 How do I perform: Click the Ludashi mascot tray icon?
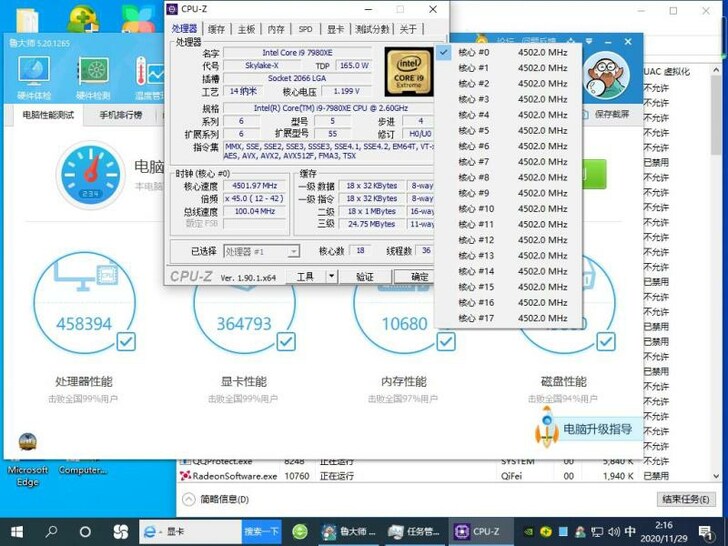pos(580,532)
